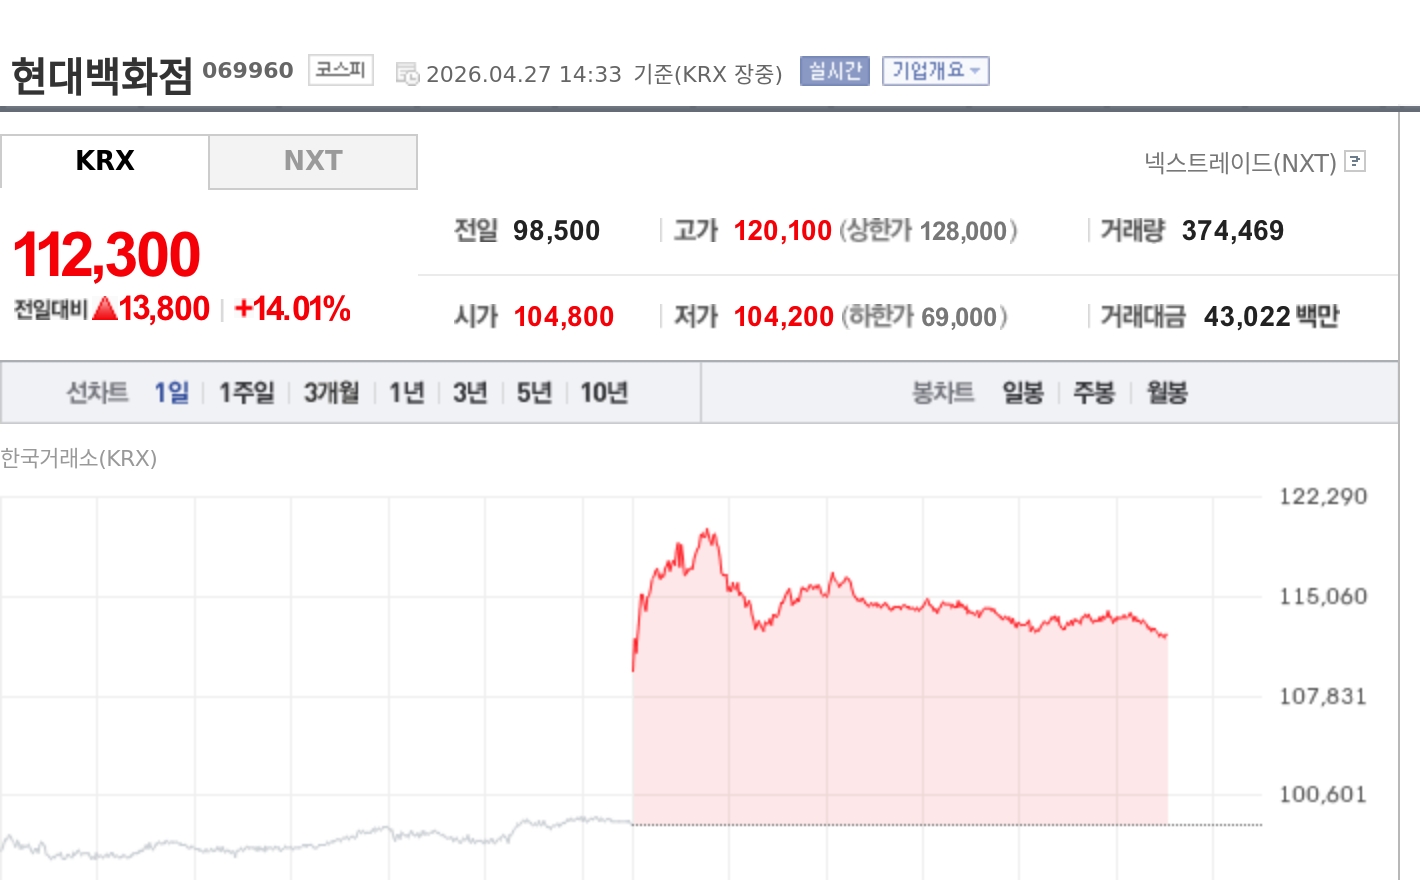Select the 3개월 line chart period
1420x880 pixels.
click(x=331, y=392)
